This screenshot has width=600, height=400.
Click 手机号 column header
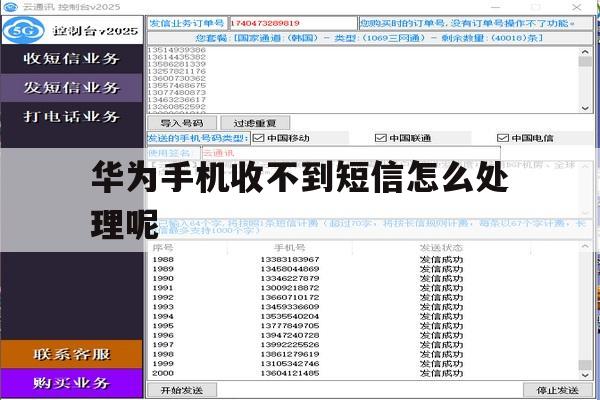click(x=290, y=248)
